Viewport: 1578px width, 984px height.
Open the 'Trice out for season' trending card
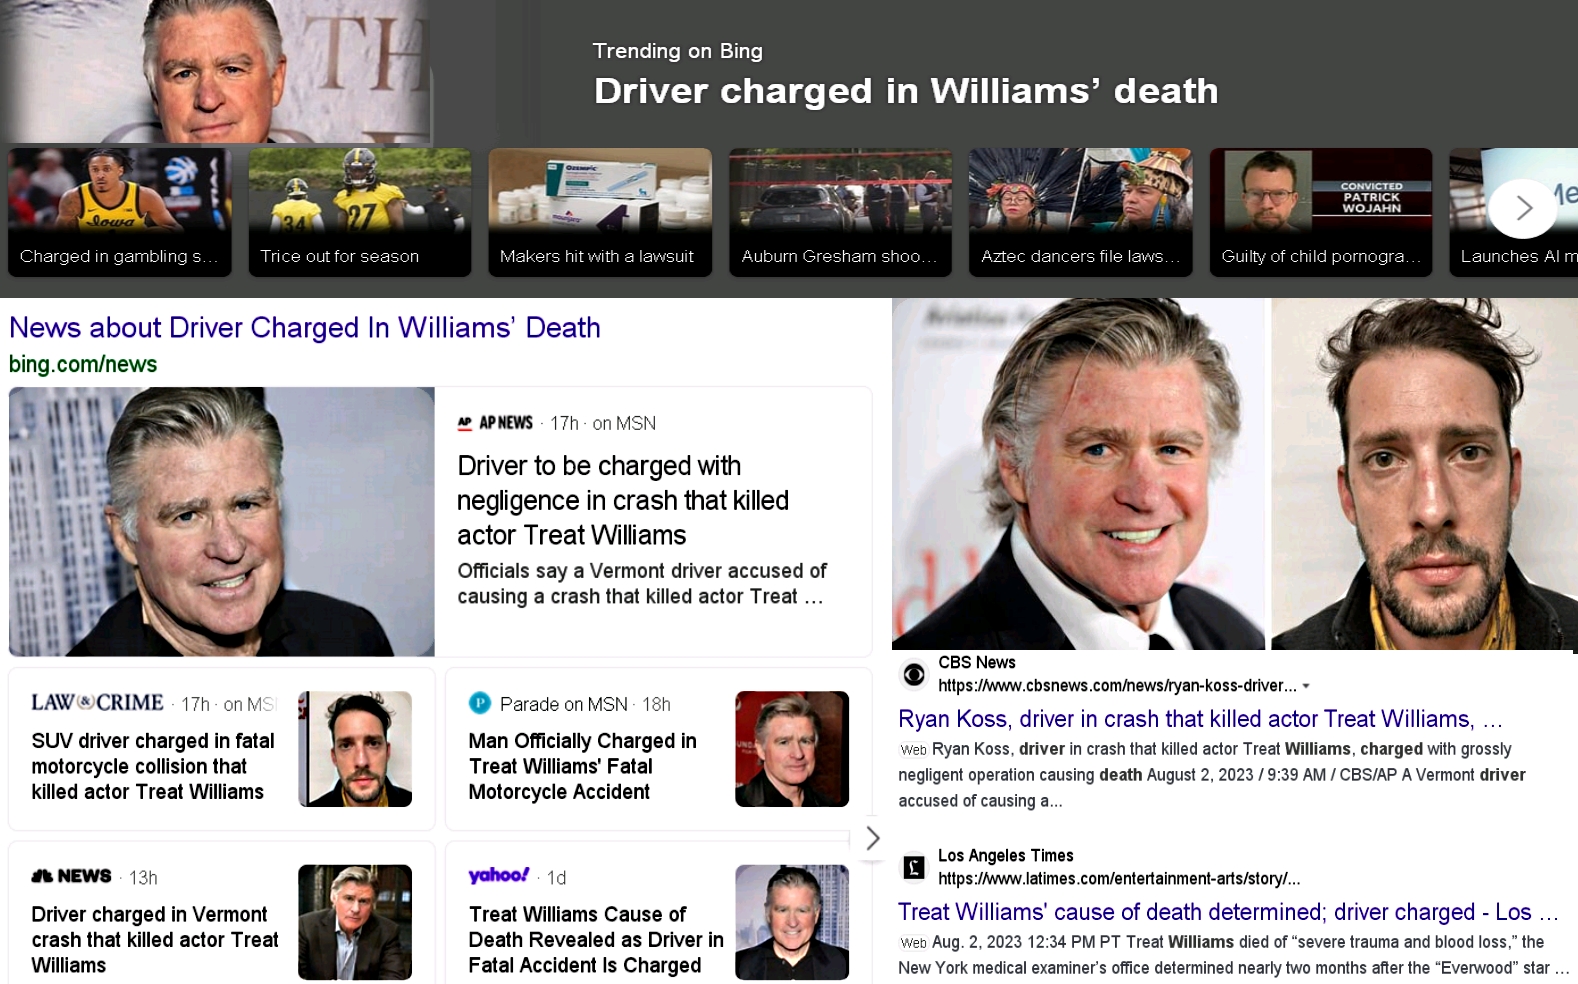[360, 212]
